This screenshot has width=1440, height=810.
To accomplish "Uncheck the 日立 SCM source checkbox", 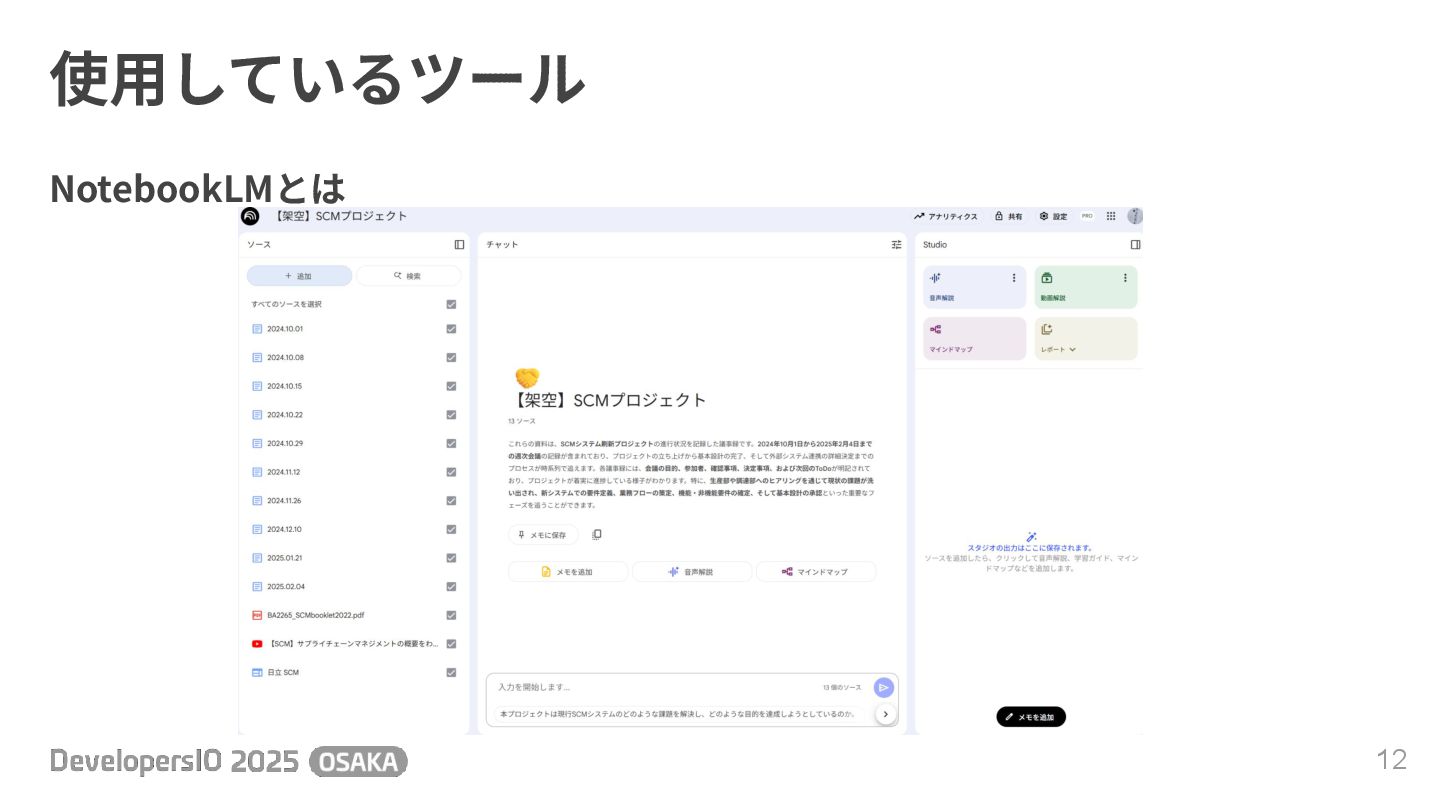I will pyautogui.click(x=451, y=673).
